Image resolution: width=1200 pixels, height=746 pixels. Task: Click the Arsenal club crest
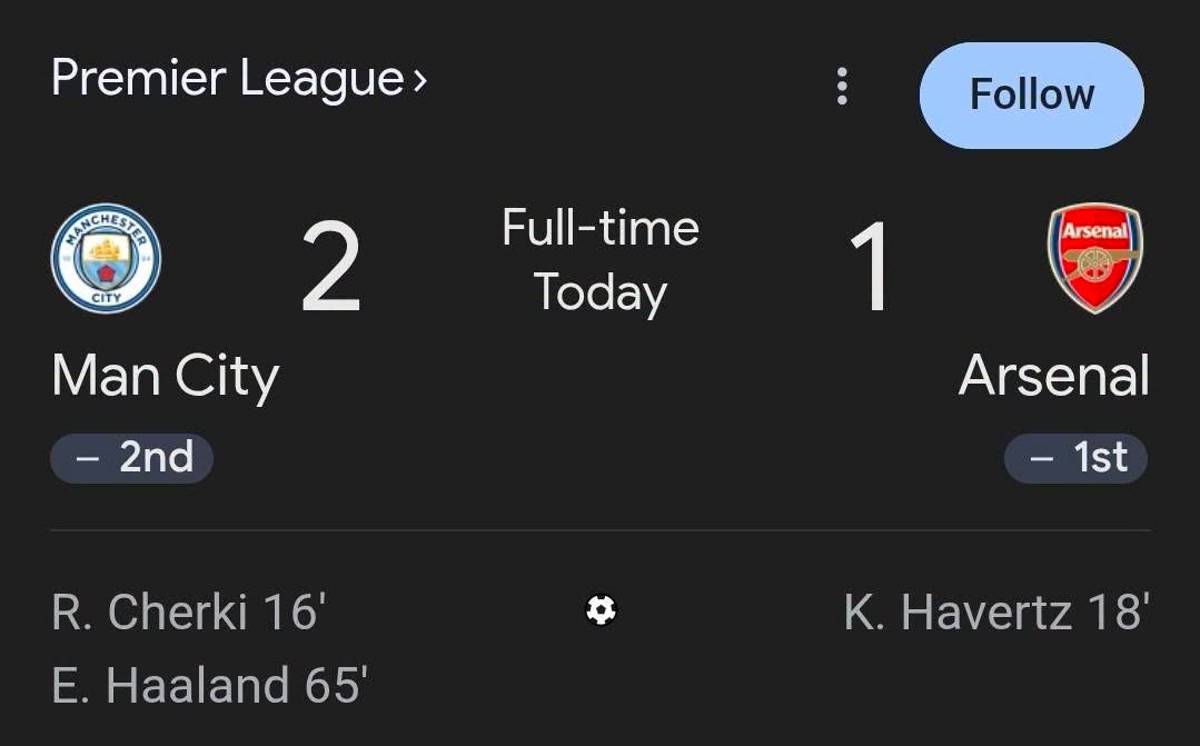coord(1095,258)
